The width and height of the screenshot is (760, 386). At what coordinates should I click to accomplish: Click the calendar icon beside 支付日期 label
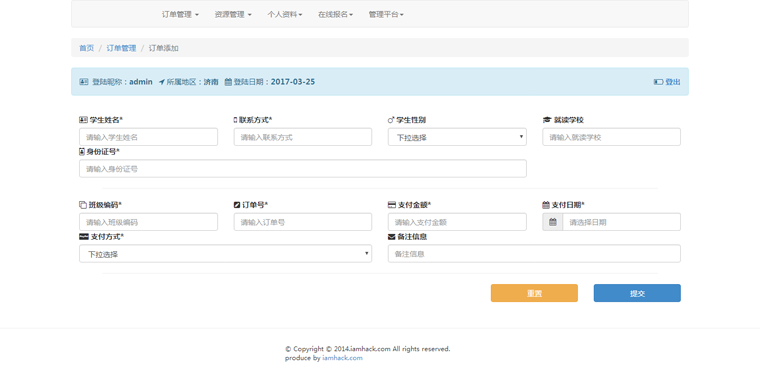point(546,205)
